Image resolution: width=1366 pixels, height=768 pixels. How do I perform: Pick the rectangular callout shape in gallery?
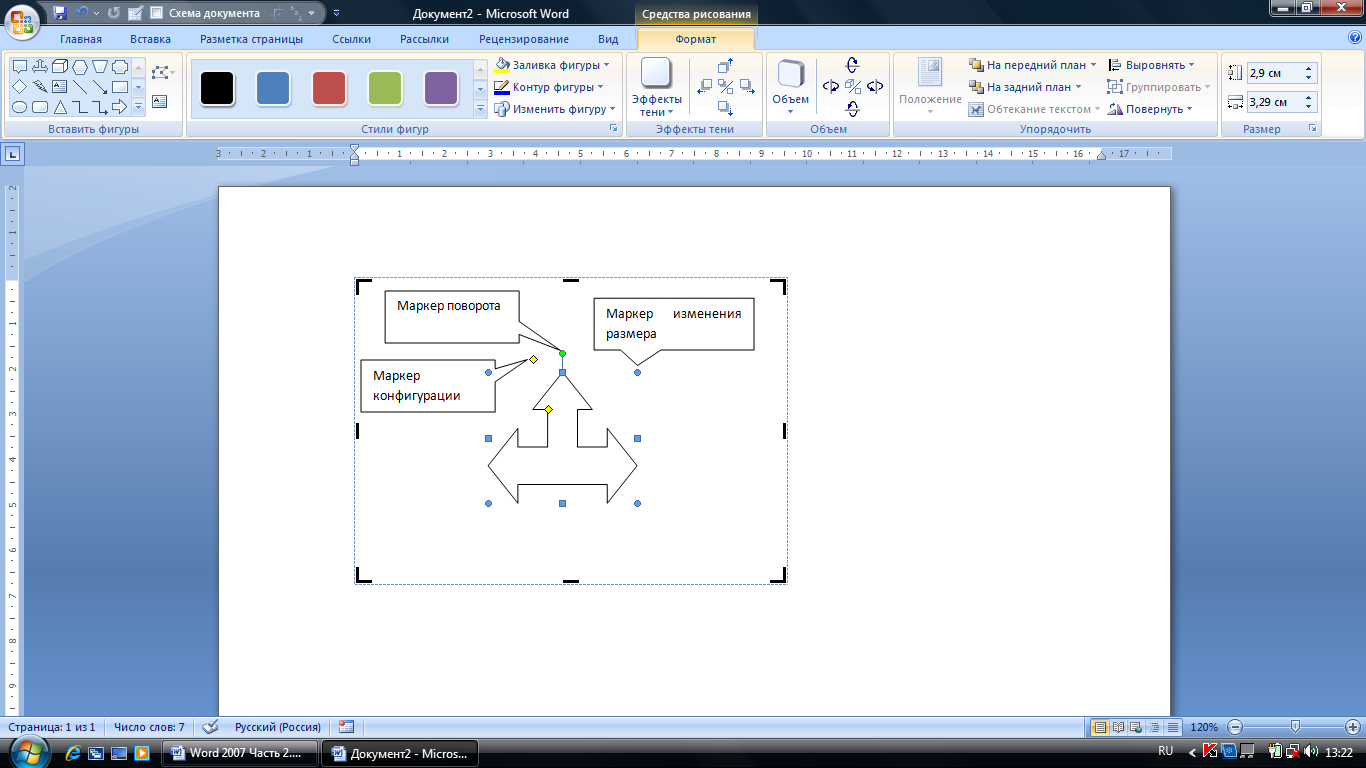(20, 67)
